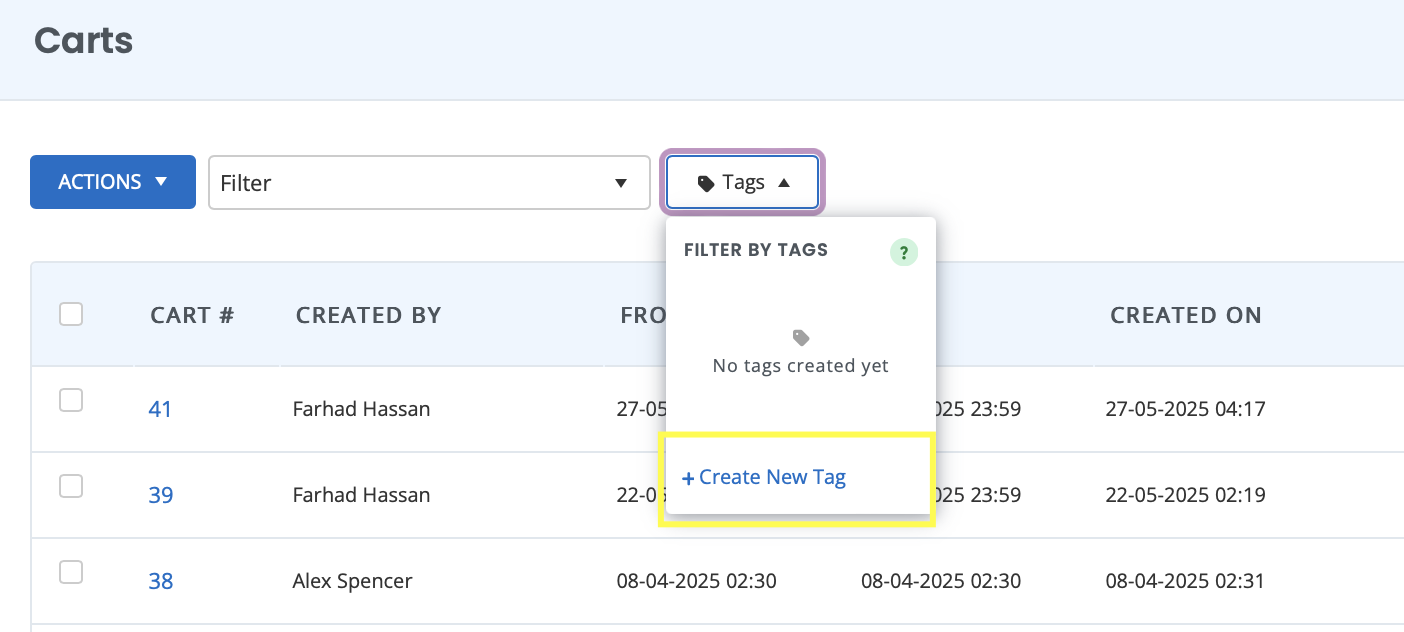Viewport: 1404px width, 632px height.
Task: Click the CREATED BY column header
Action: (x=369, y=315)
